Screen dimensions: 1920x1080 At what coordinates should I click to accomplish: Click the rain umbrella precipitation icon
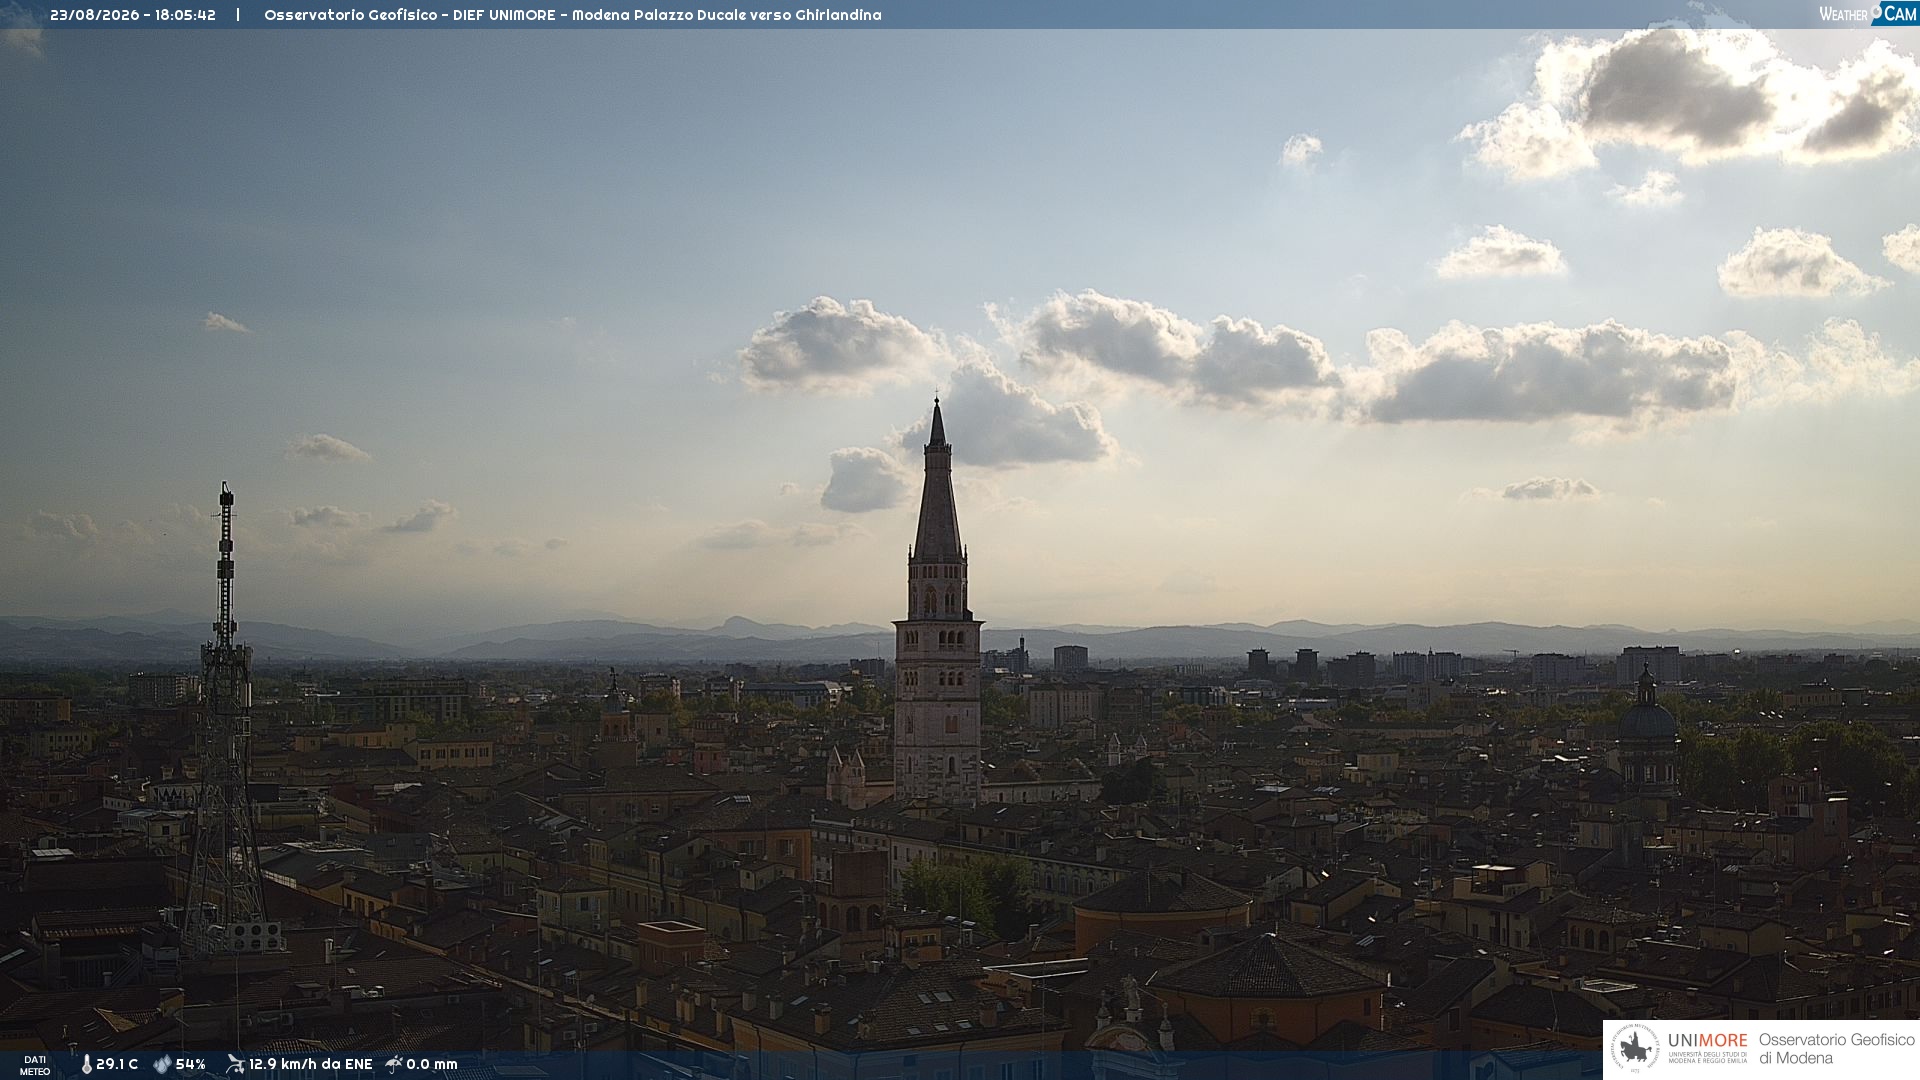pos(394,1064)
